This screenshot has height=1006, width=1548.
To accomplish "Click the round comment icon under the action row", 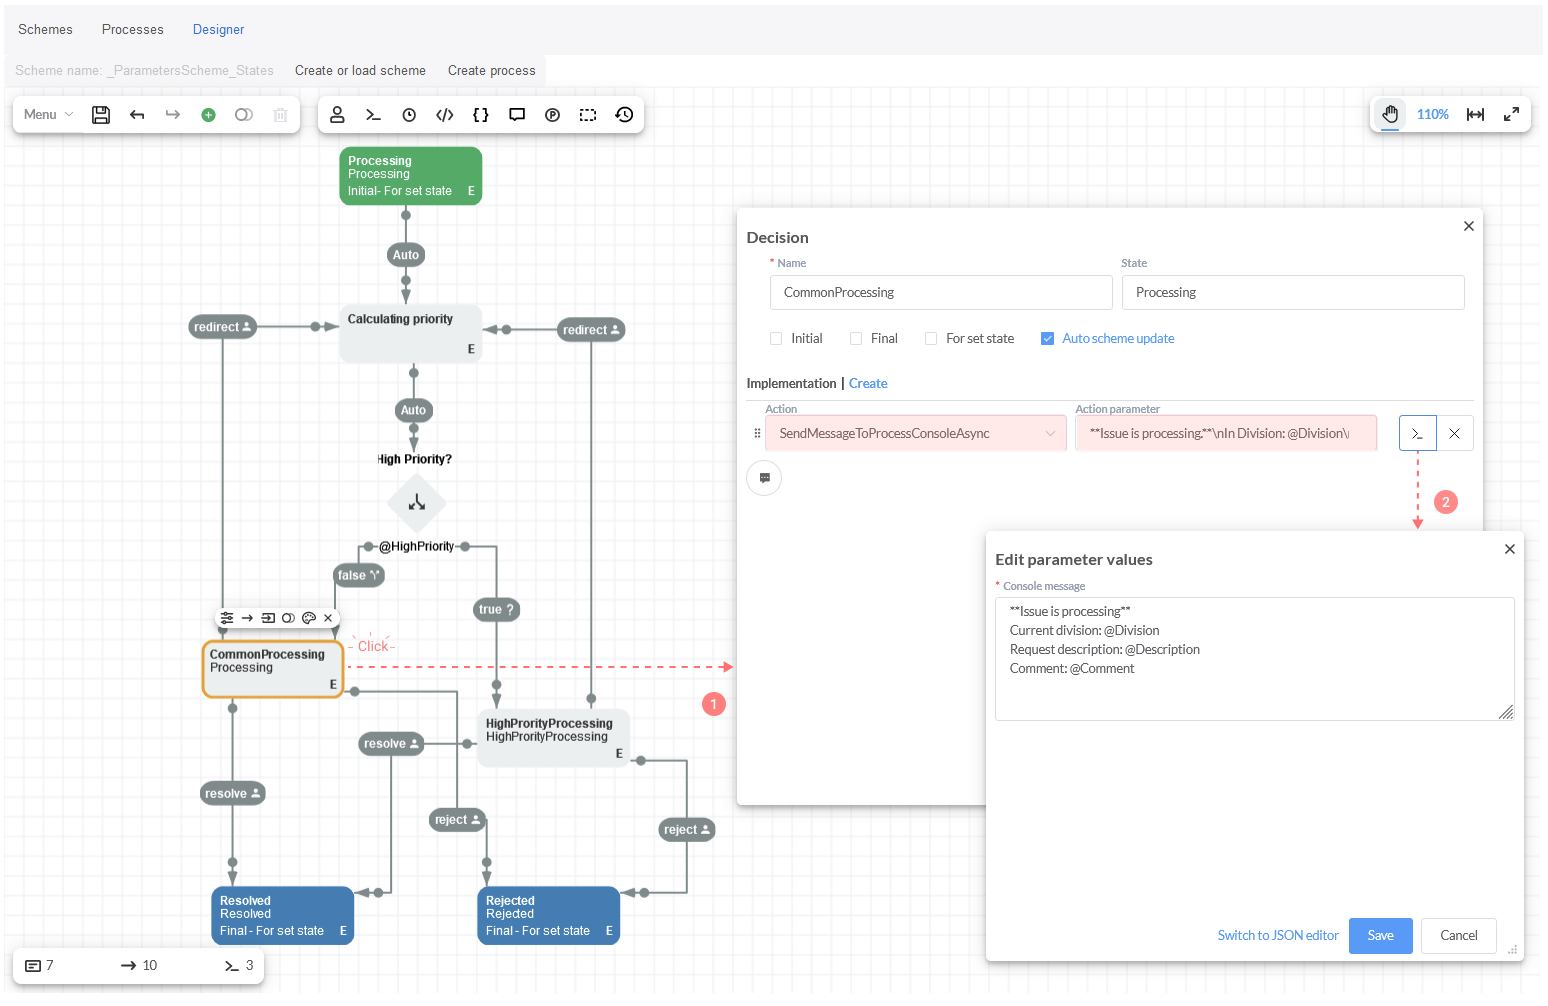I will click(x=764, y=478).
